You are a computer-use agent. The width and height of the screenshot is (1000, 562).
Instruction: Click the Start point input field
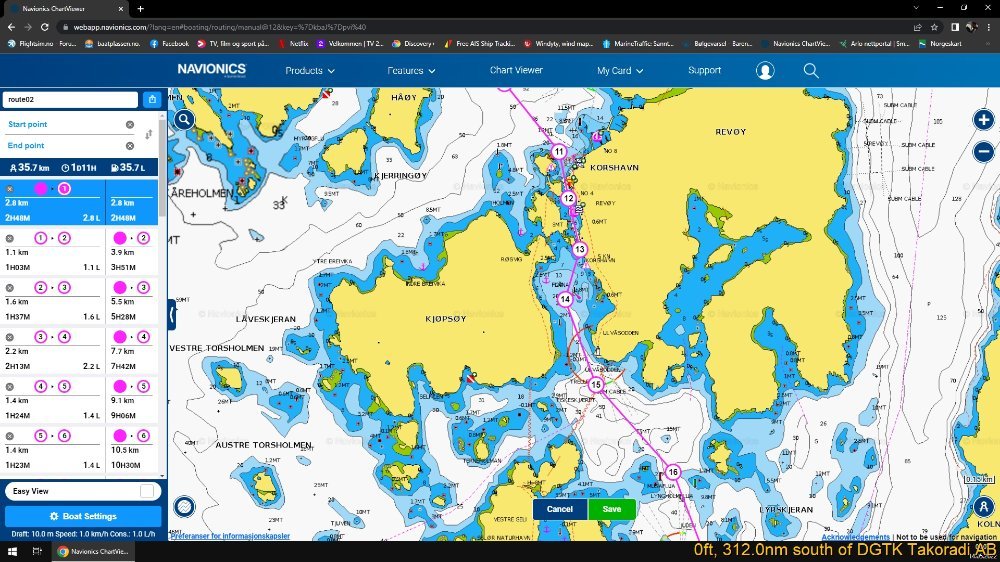(x=64, y=124)
